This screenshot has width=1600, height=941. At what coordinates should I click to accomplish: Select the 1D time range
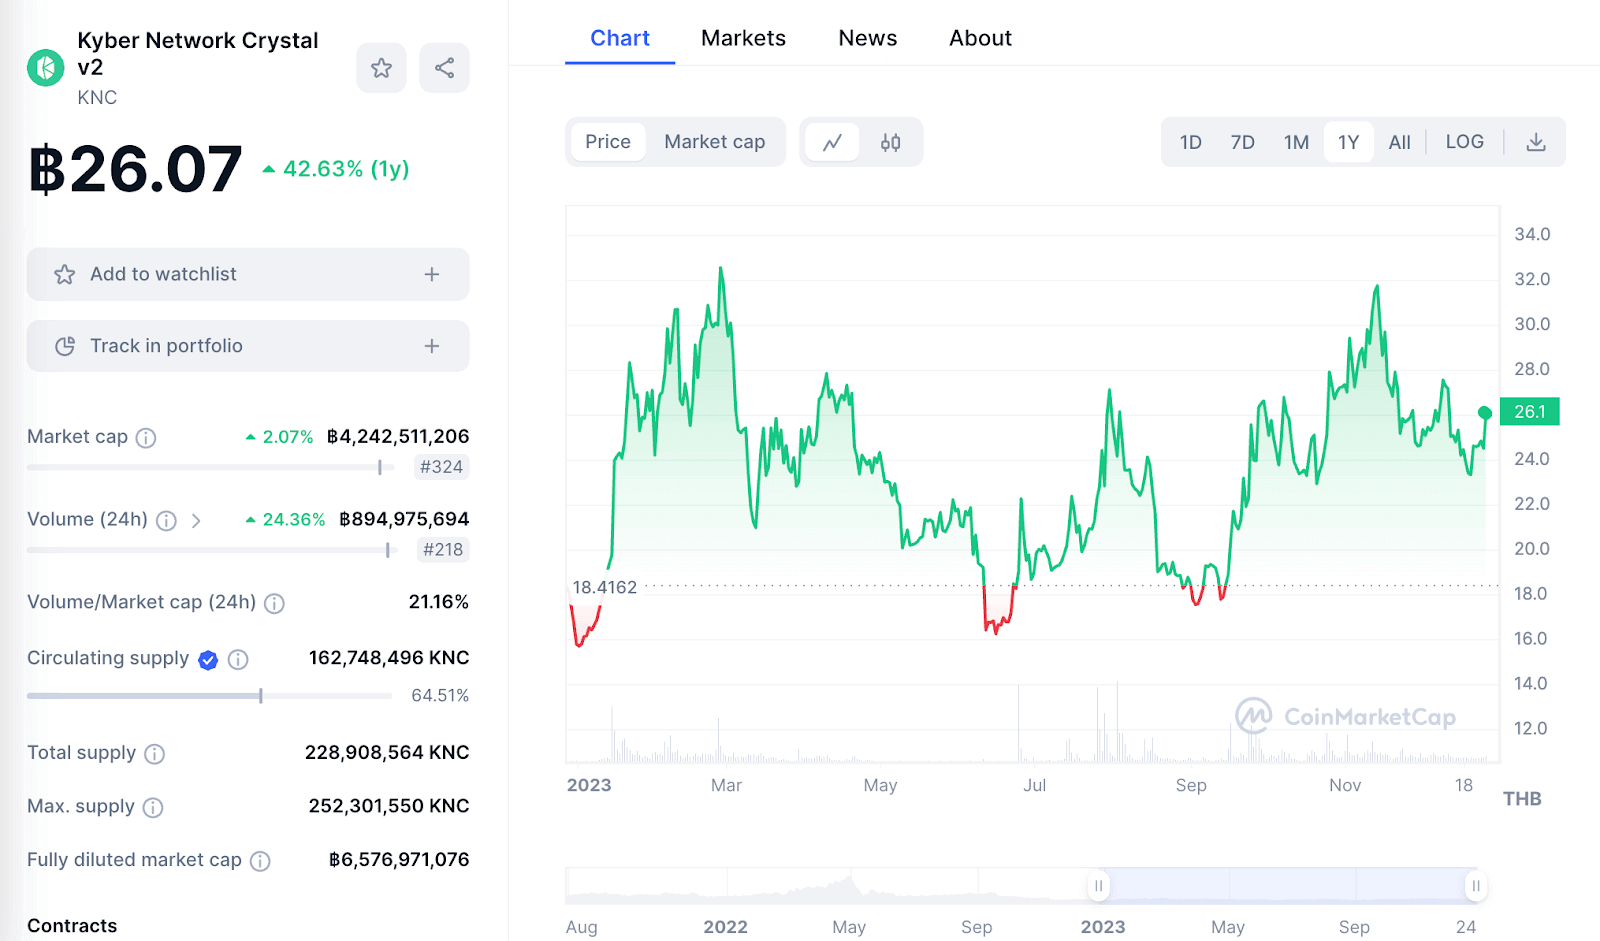point(1190,142)
